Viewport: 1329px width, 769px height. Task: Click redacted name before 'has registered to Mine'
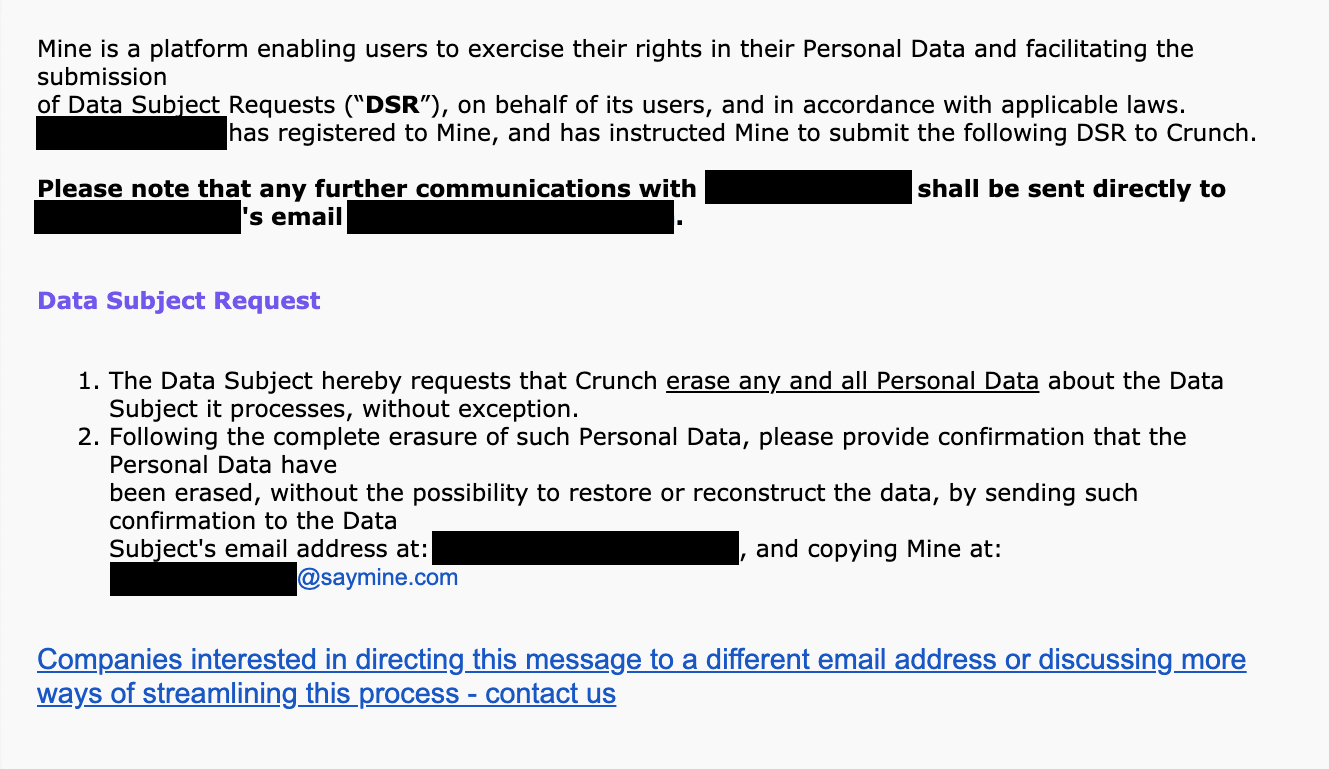coord(131,134)
